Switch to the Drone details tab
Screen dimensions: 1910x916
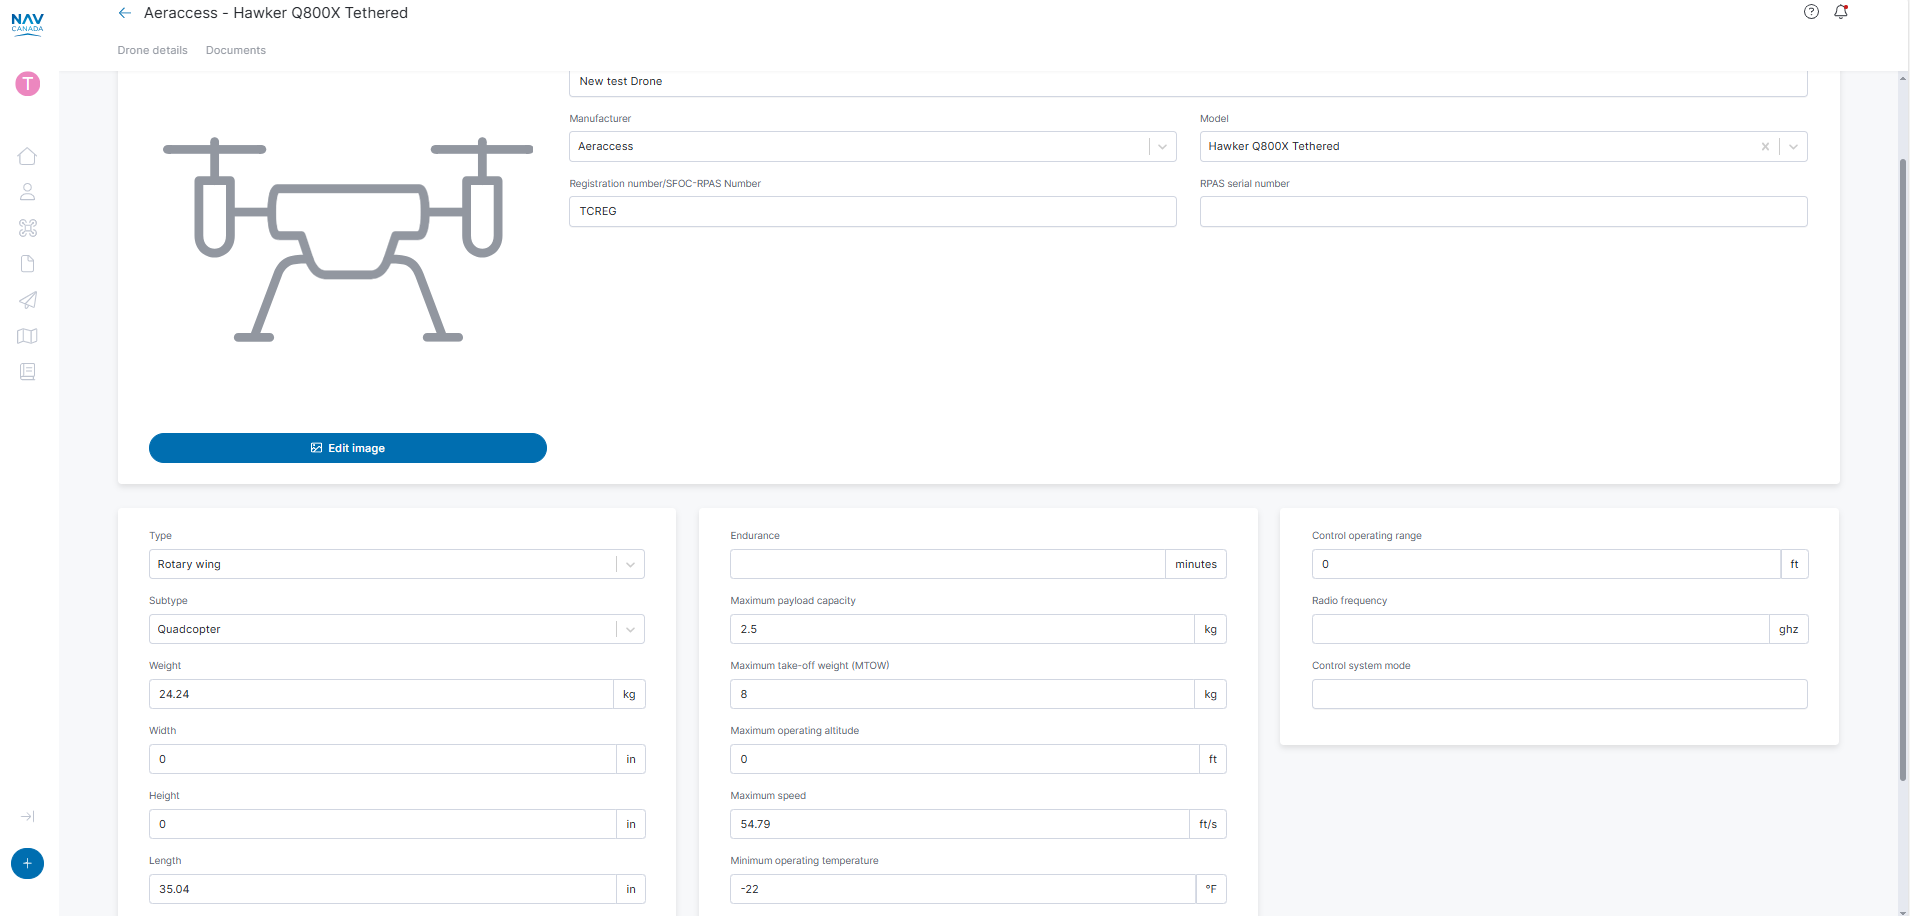(152, 50)
